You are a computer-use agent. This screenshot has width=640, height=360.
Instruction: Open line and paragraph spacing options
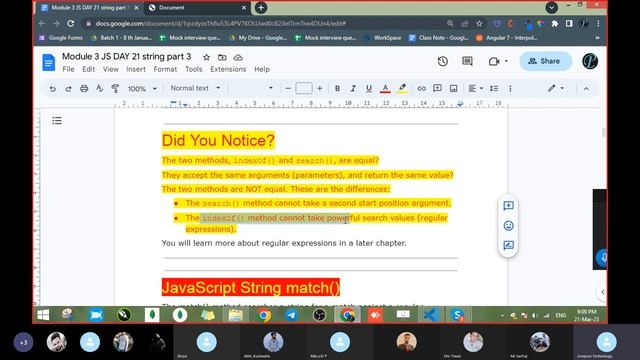pos(494,88)
